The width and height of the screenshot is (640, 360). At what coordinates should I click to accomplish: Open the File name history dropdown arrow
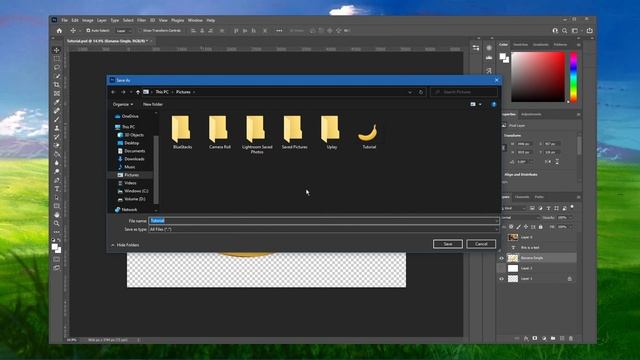(x=496, y=221)
